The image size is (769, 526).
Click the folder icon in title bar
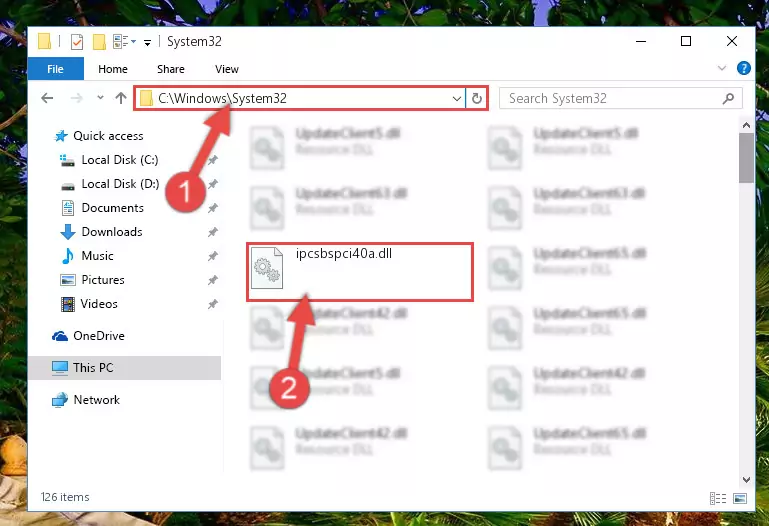(x=45, y=42)
